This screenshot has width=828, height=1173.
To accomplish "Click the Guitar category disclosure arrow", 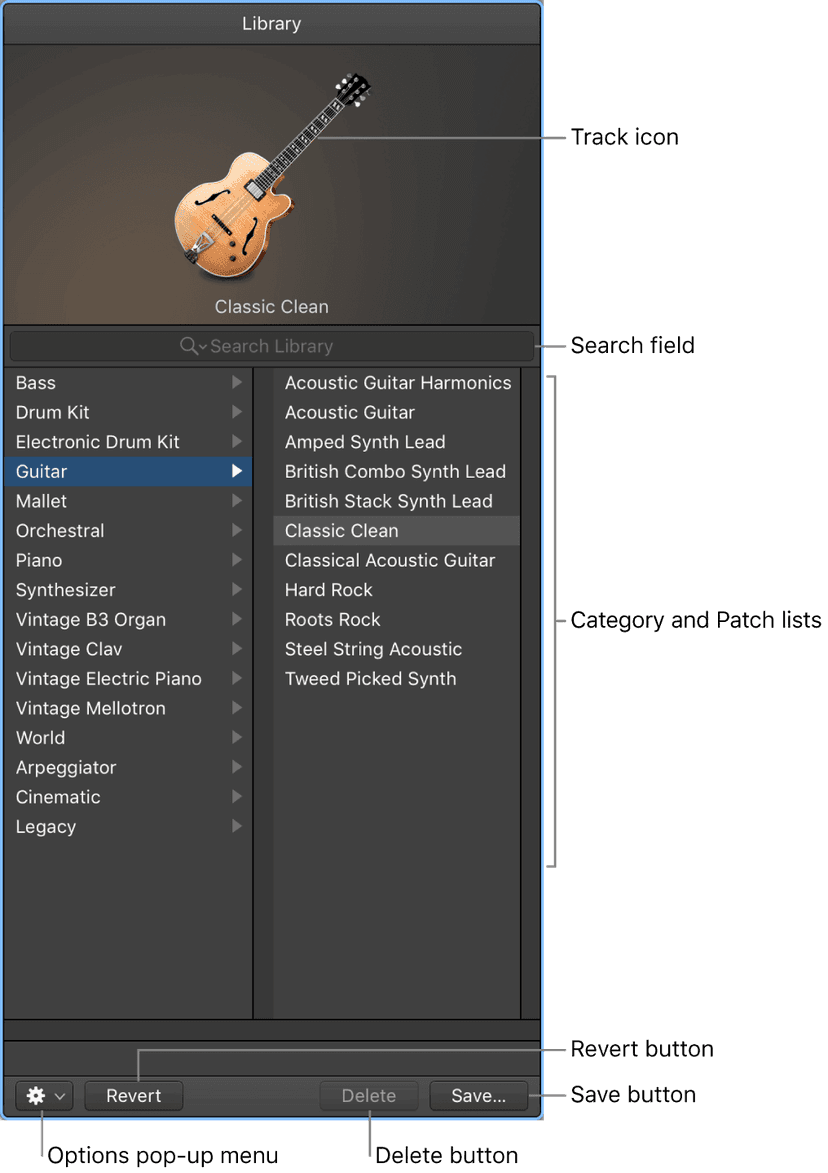I will [237, 471].
